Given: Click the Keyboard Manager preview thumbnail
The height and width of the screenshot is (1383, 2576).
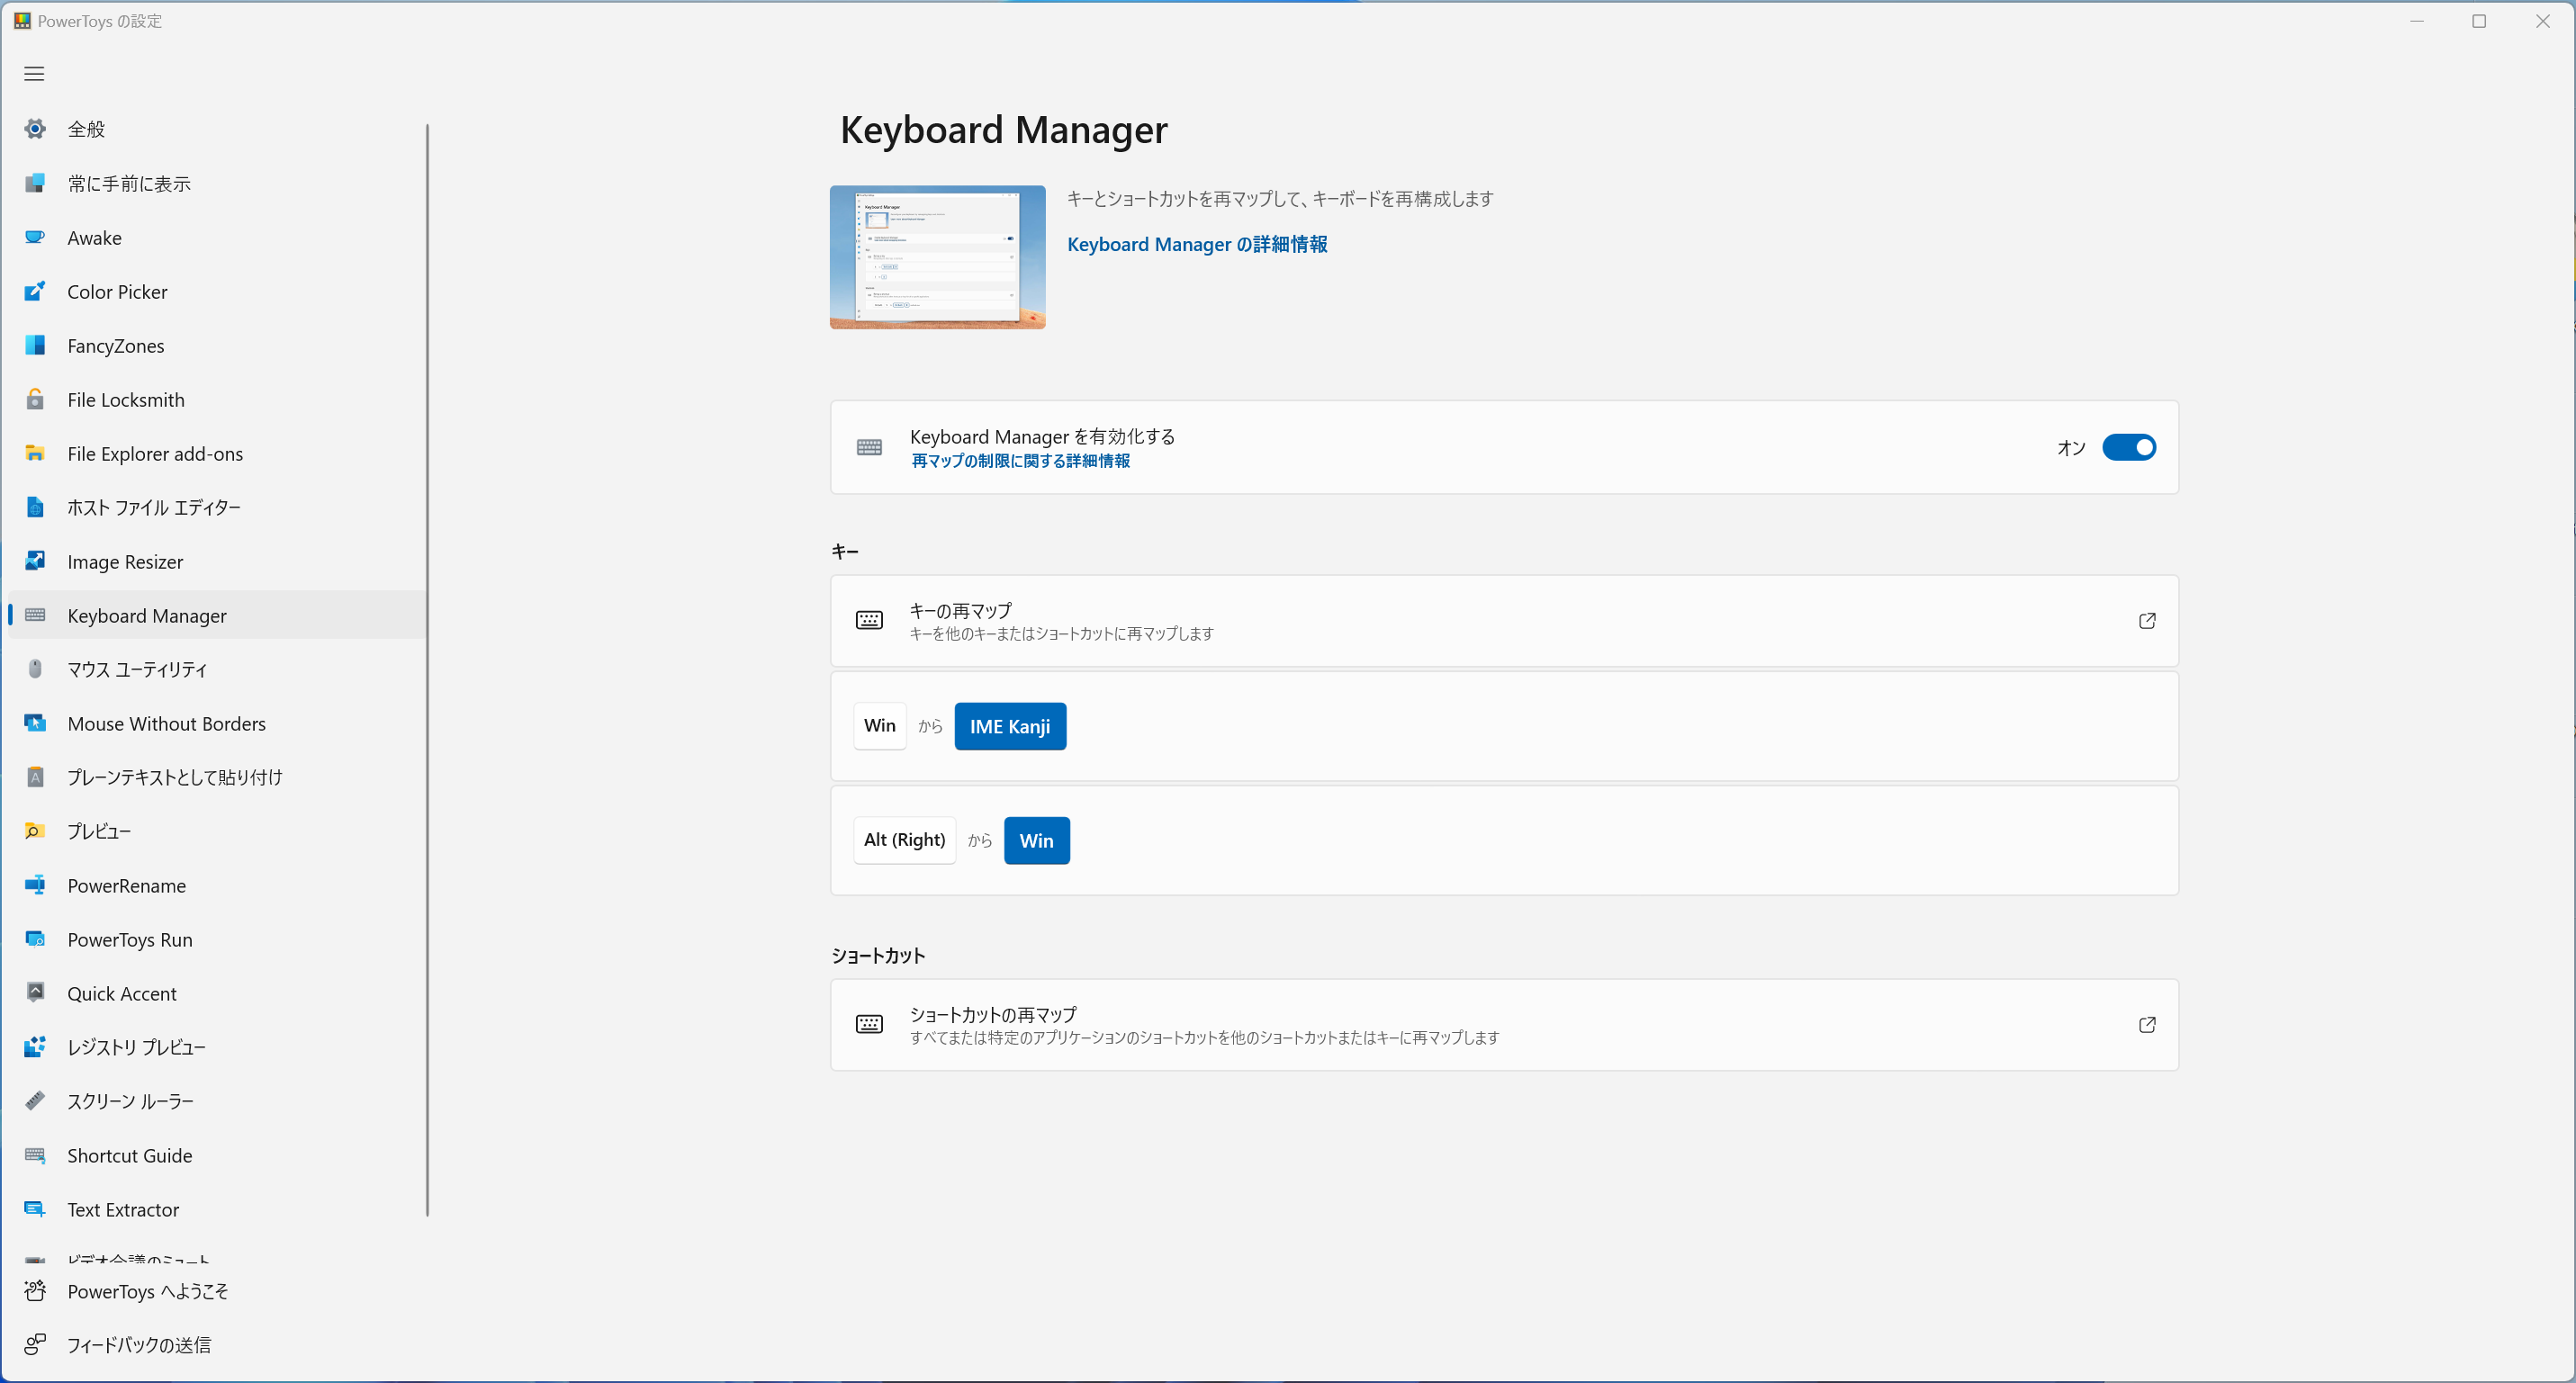Looking at the screenshot, I should tap(937, 257).
